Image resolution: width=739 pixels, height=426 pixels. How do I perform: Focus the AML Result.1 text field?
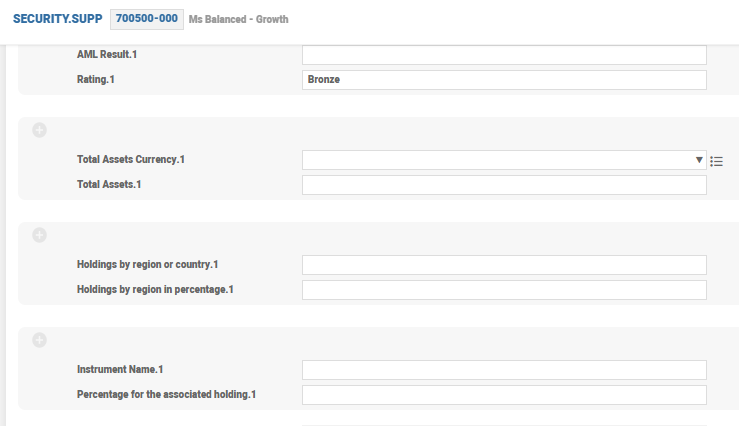(504, 55)
